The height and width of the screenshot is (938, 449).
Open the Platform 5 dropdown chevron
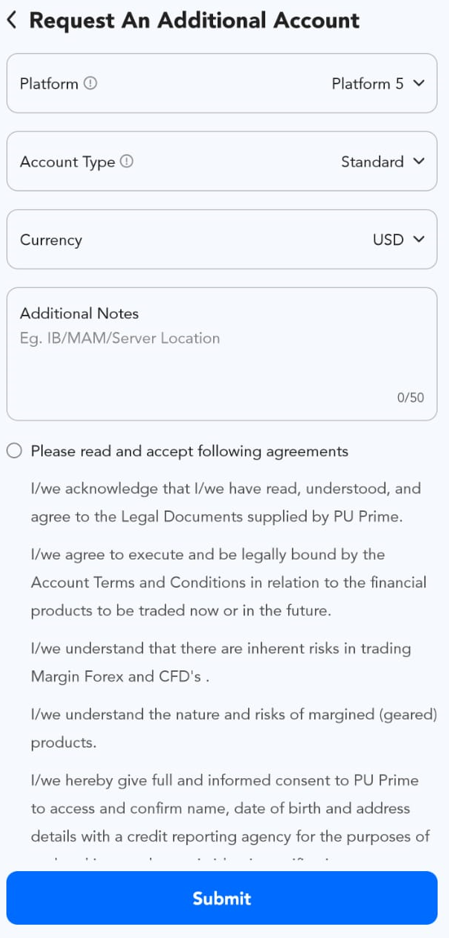[419, 83]
